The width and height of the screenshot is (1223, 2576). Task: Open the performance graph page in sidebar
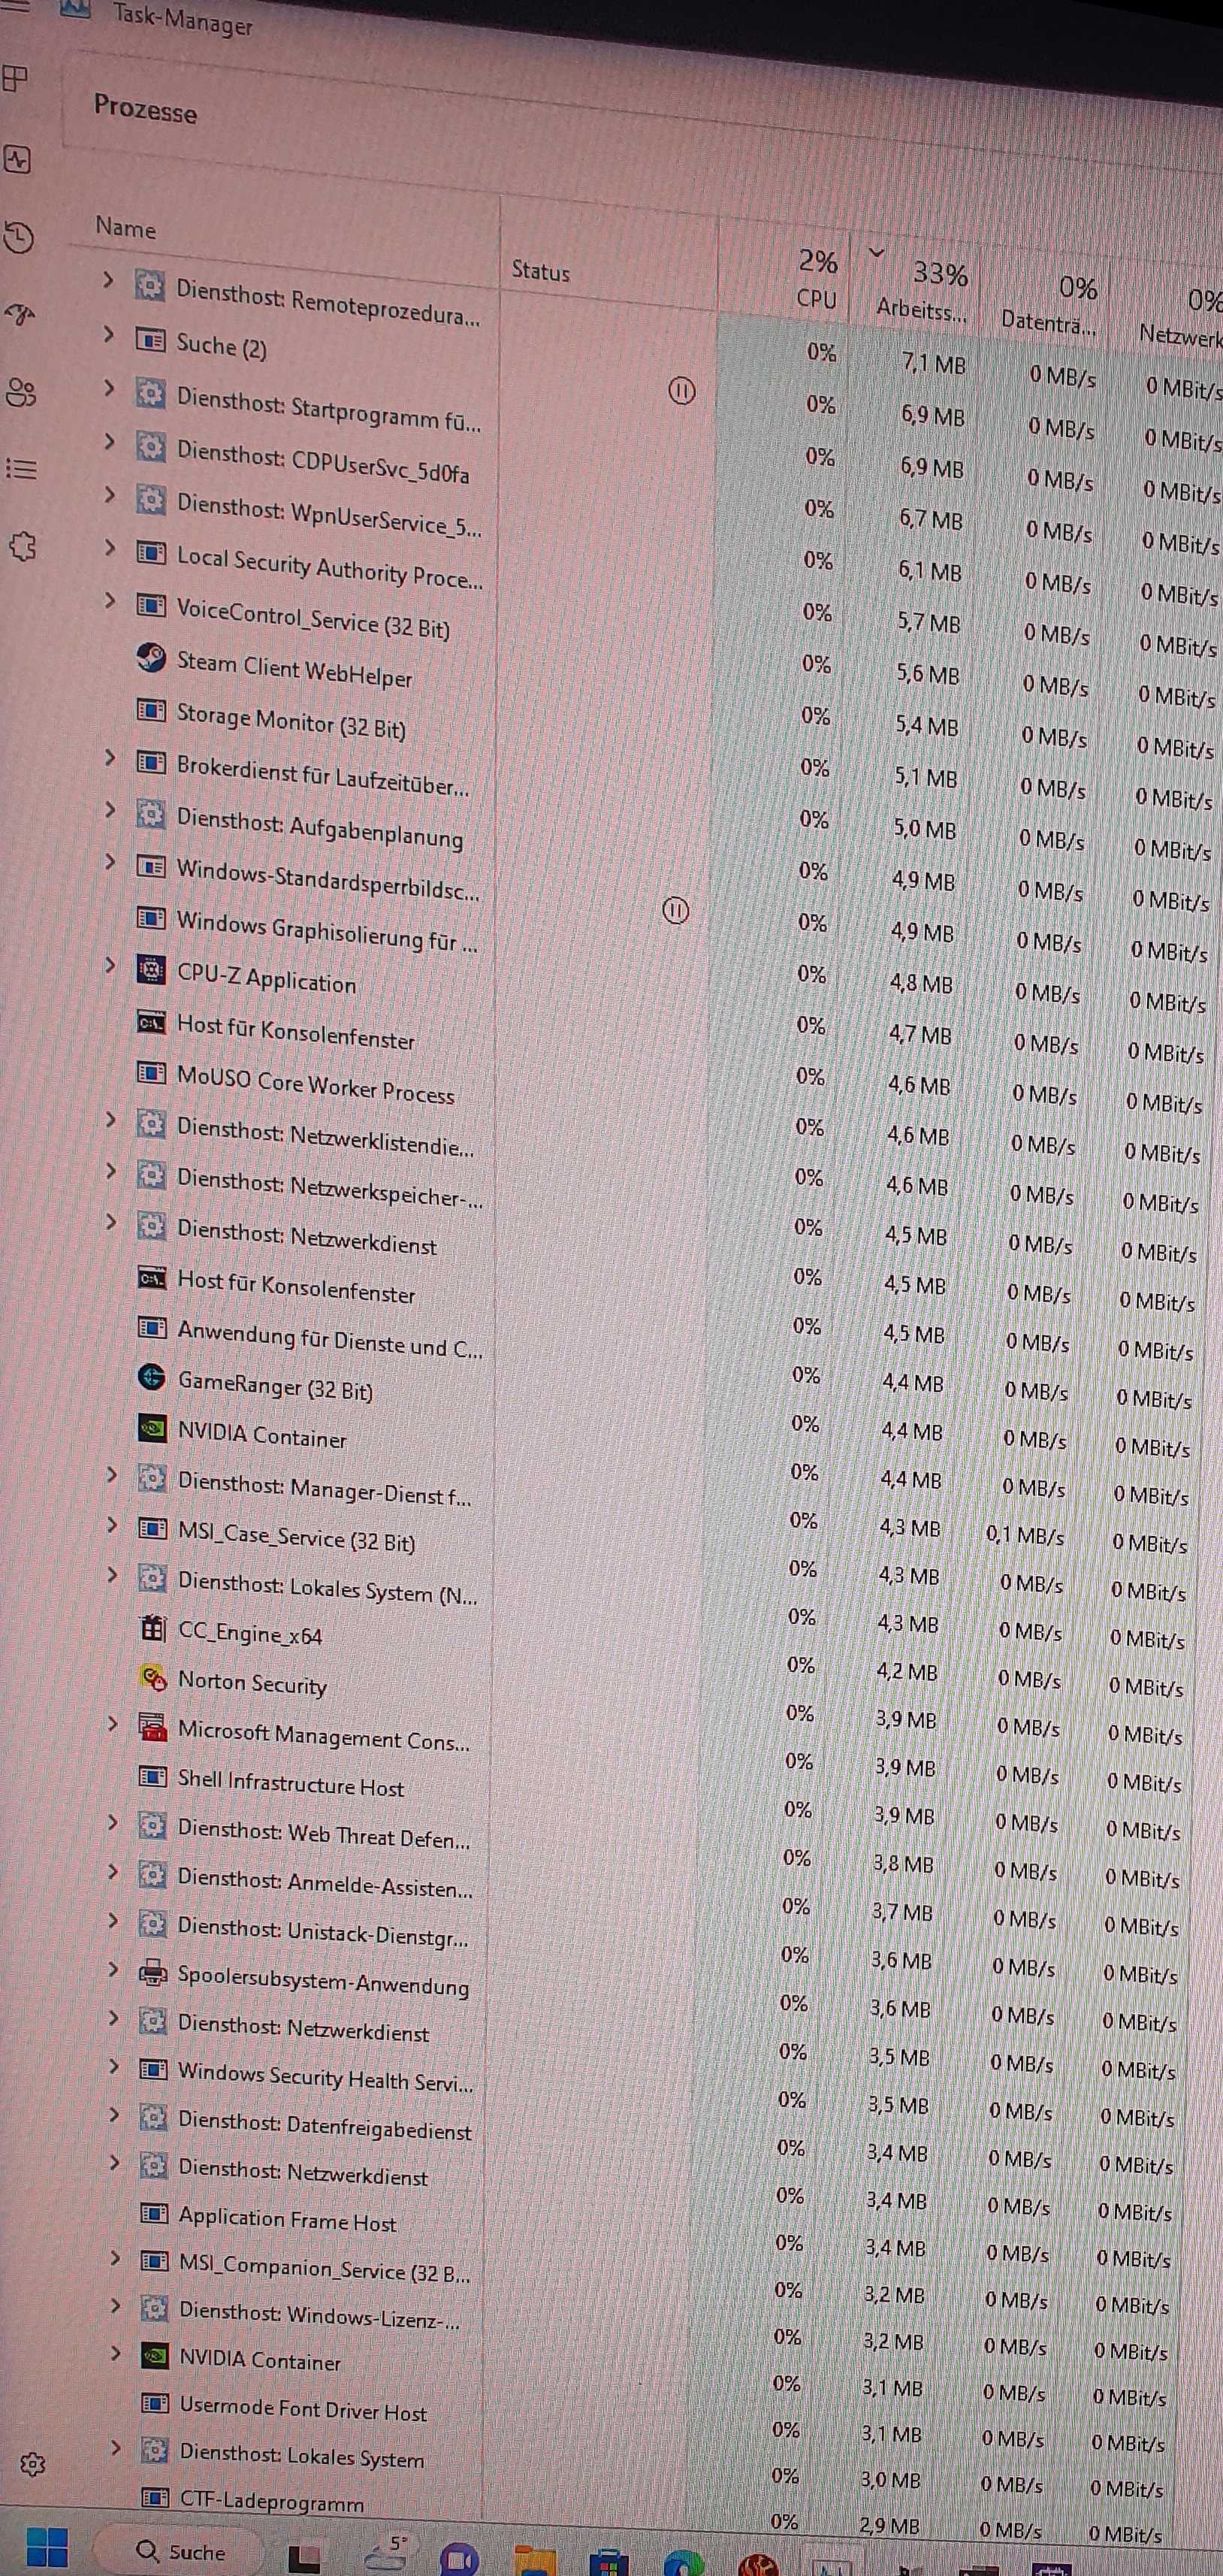[x=18, y=159]
